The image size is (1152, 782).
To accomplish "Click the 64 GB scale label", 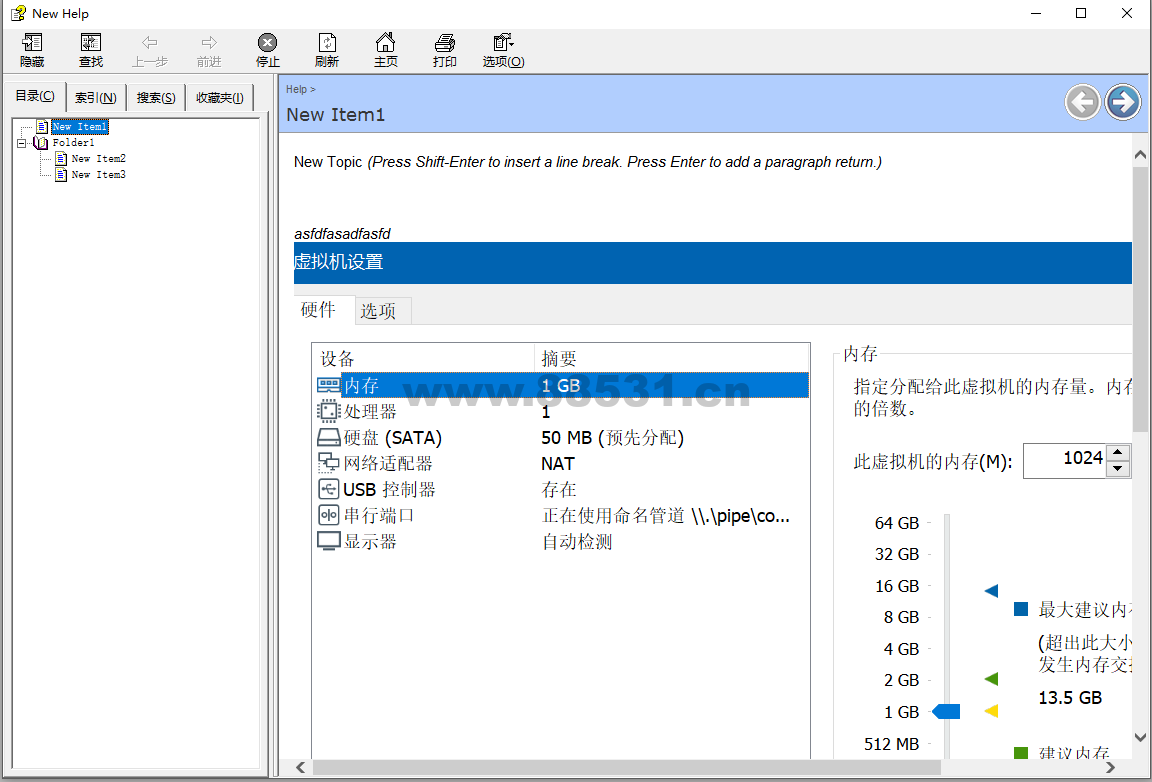I will pos(897,523).
